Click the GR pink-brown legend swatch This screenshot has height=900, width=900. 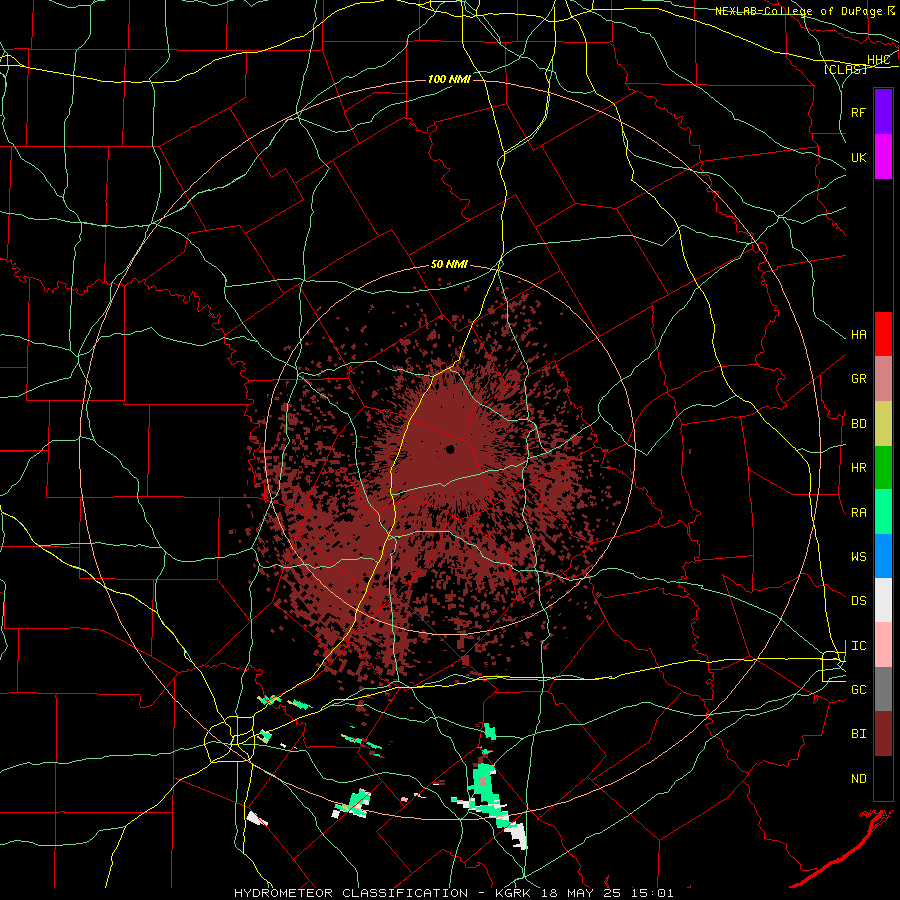(x=883, y=379)
